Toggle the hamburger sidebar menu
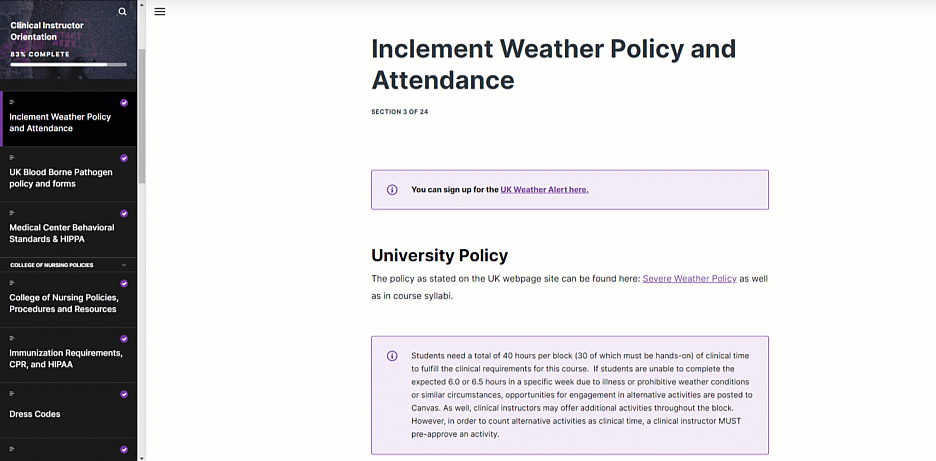This screenshot has height=461, width=936. [160, 12]
